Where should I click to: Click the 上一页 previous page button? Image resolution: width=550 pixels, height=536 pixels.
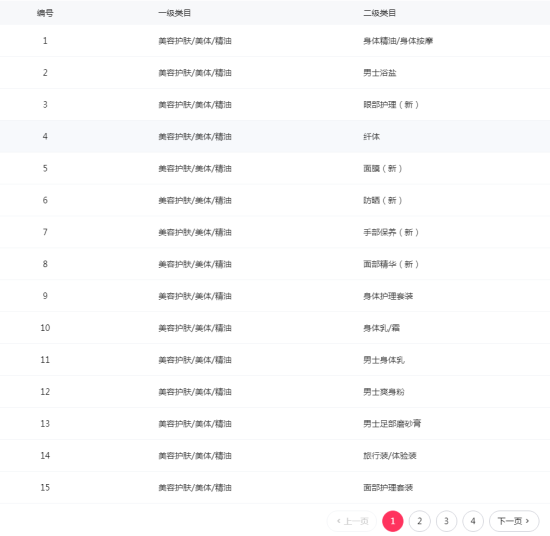[x=352, y=521]
